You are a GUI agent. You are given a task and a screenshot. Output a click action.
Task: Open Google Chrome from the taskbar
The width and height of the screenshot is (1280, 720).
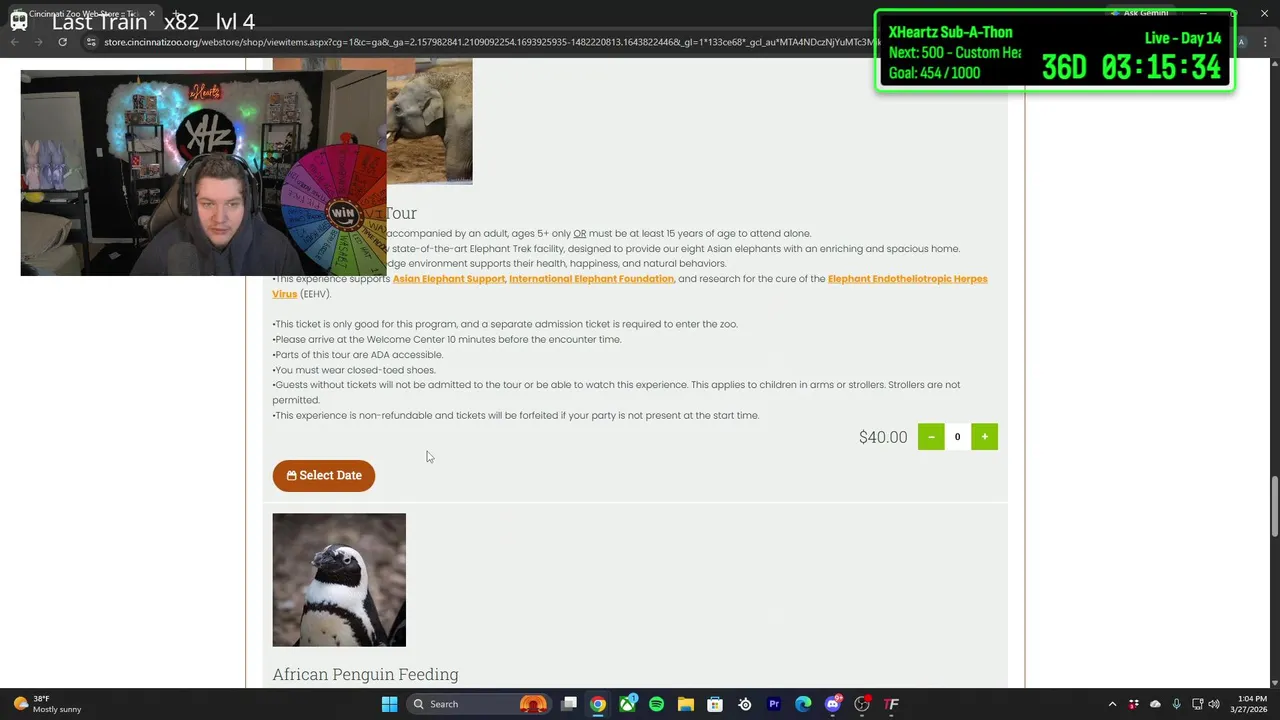click(x=597, y=704)
